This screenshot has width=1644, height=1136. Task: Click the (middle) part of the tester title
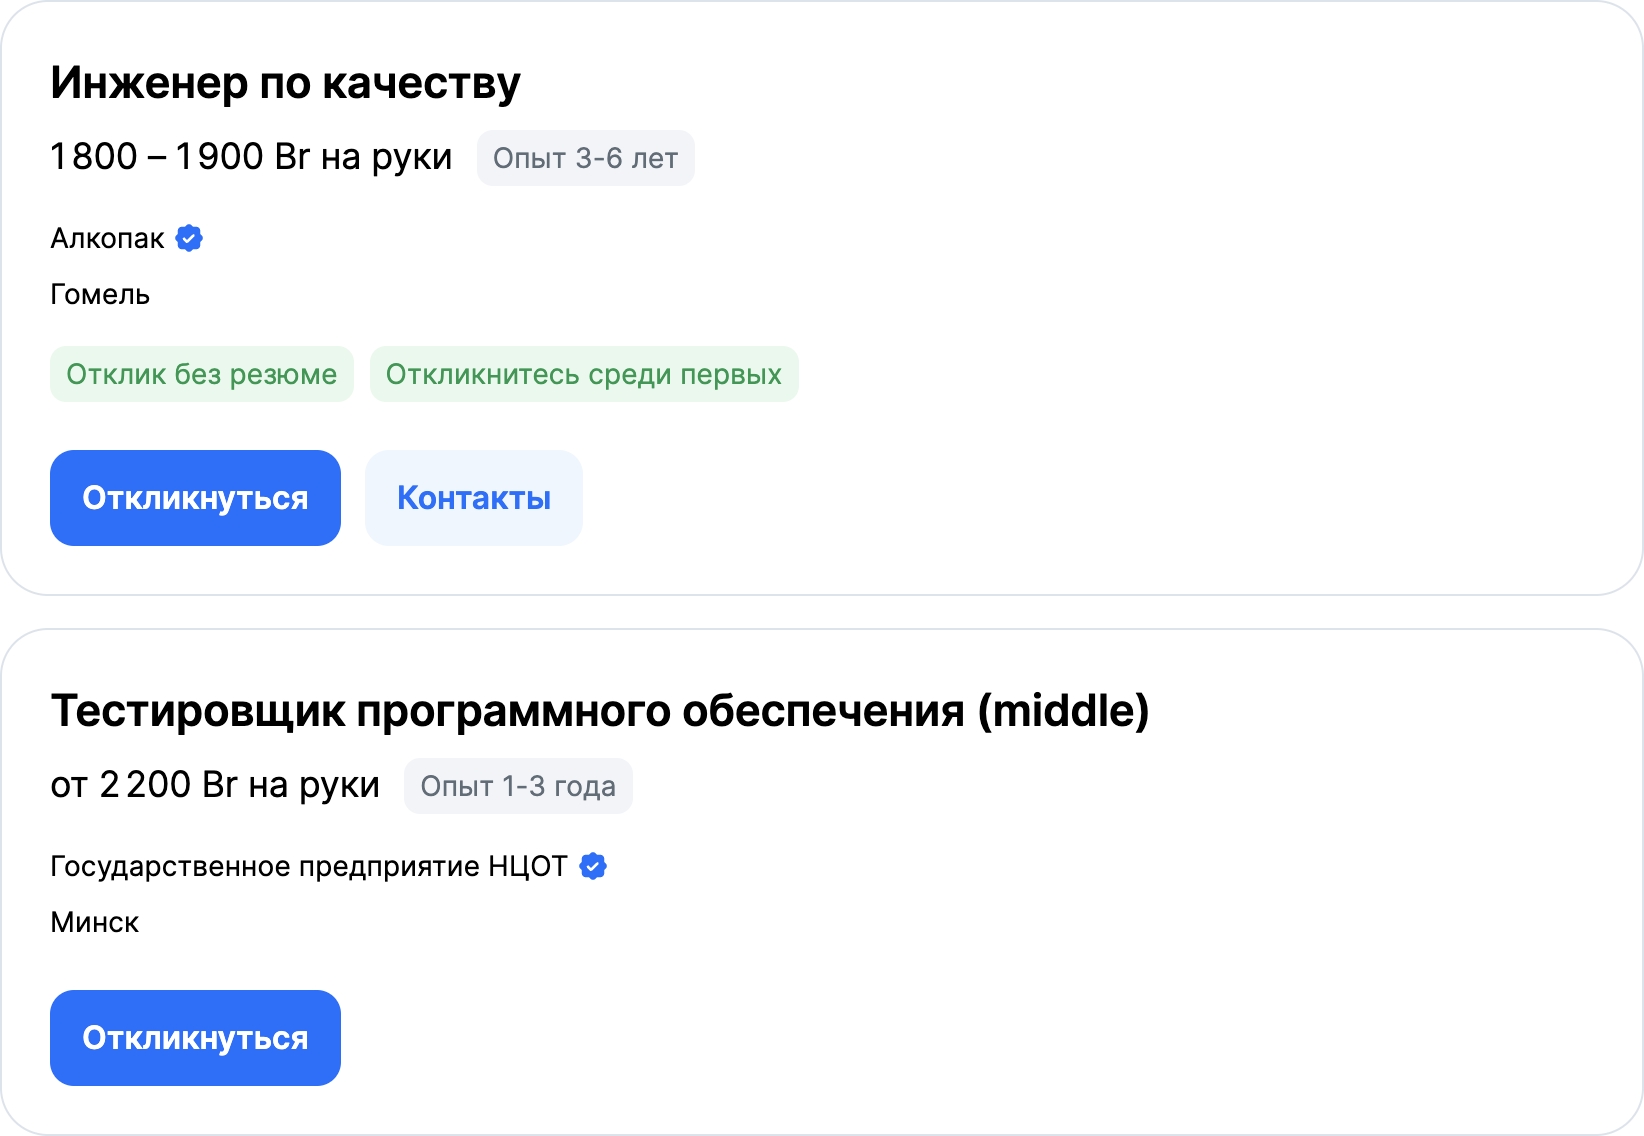coord(1063,711)
